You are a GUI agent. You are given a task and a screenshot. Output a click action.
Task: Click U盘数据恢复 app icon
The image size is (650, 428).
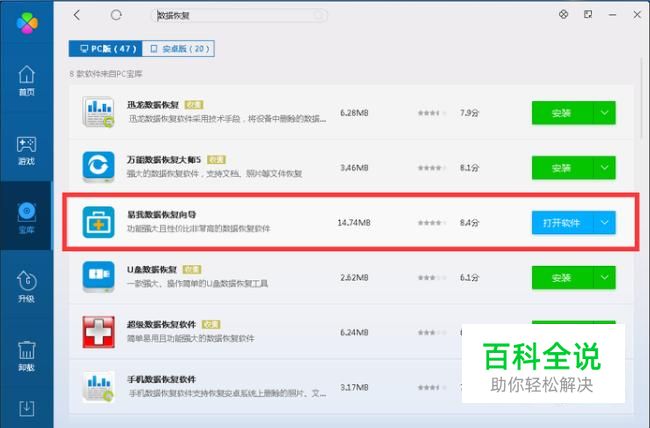click(x=98, y=277)
